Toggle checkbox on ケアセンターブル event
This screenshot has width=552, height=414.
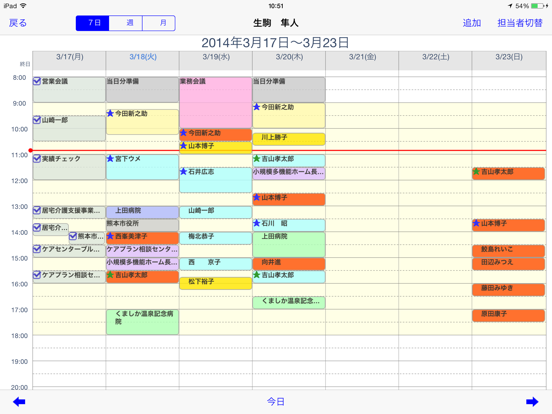(37, 249)
